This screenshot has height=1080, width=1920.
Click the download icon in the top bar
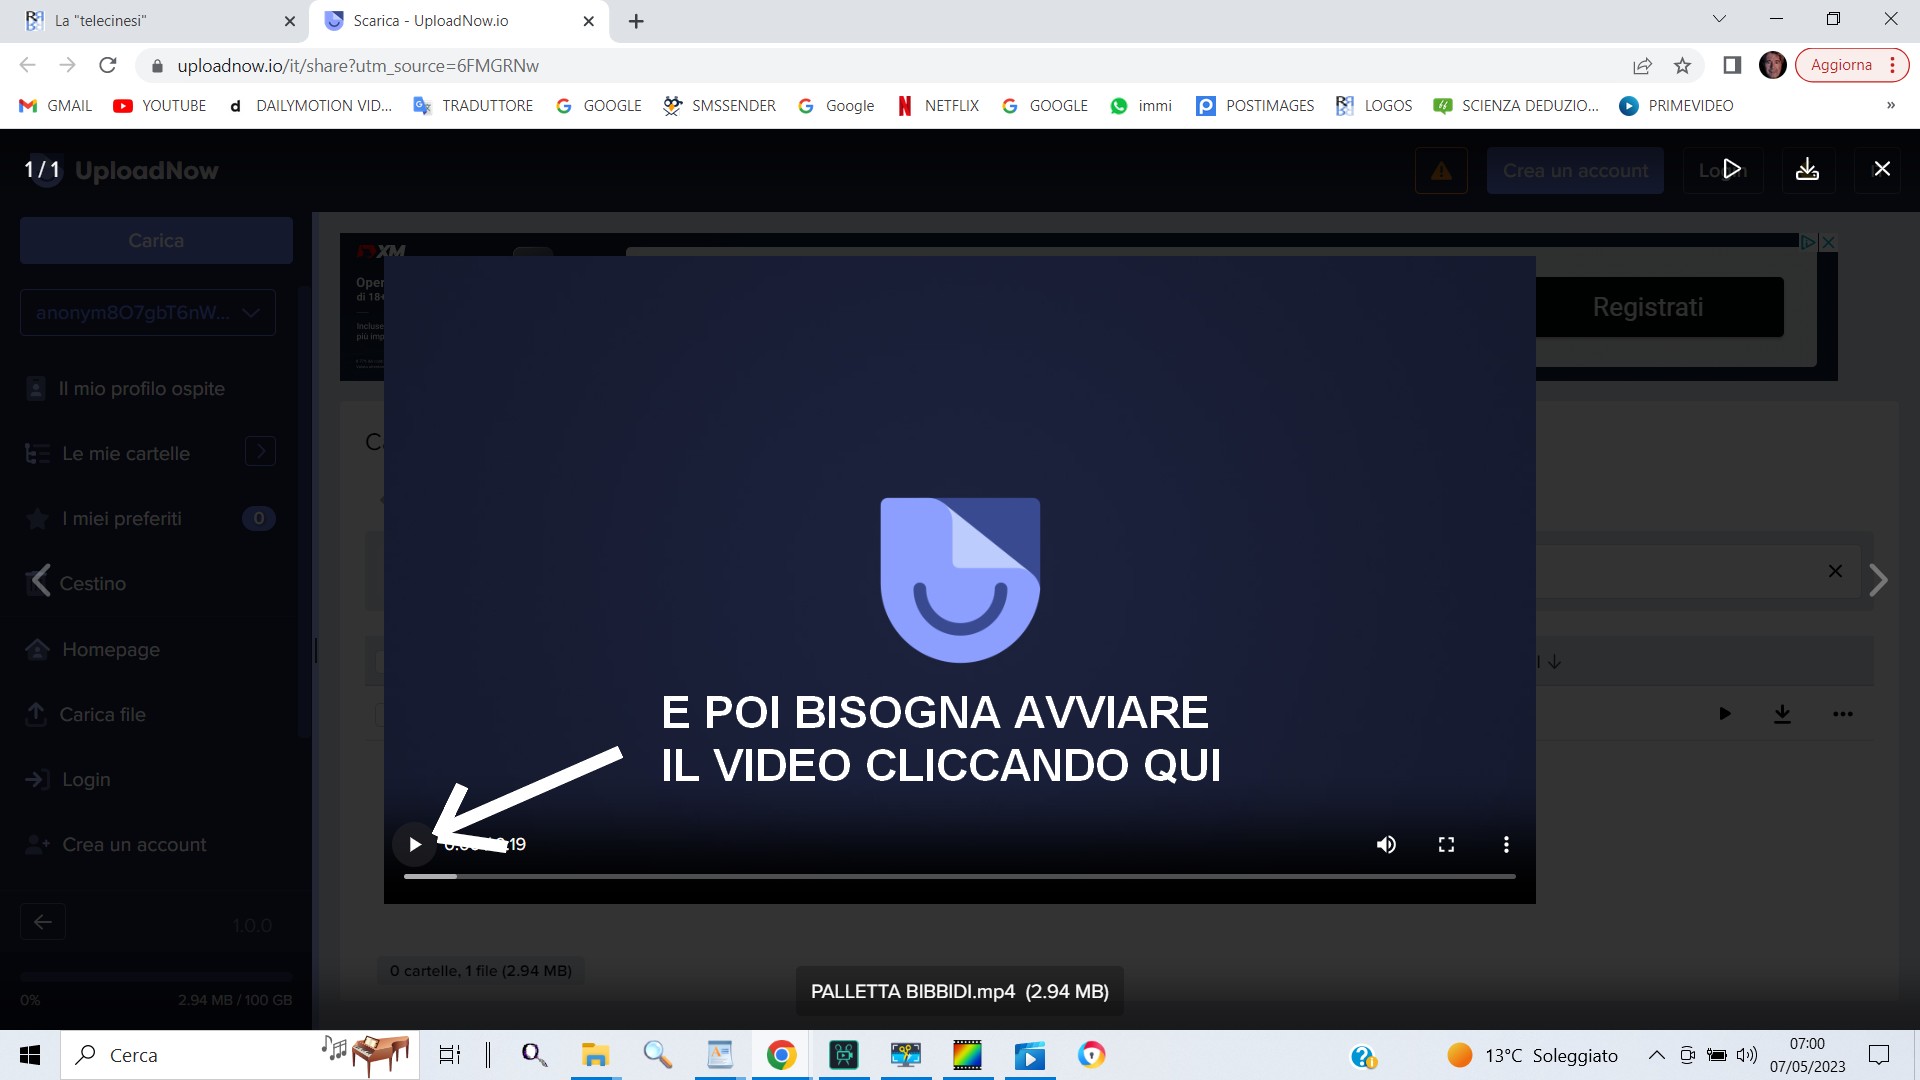(1807, 170)
